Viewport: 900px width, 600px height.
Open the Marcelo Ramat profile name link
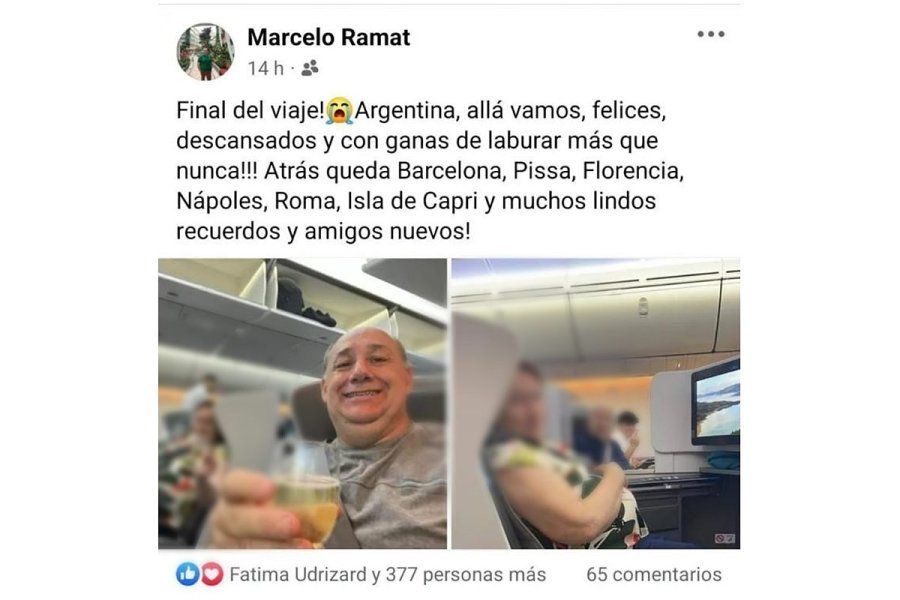pos(328,37)
